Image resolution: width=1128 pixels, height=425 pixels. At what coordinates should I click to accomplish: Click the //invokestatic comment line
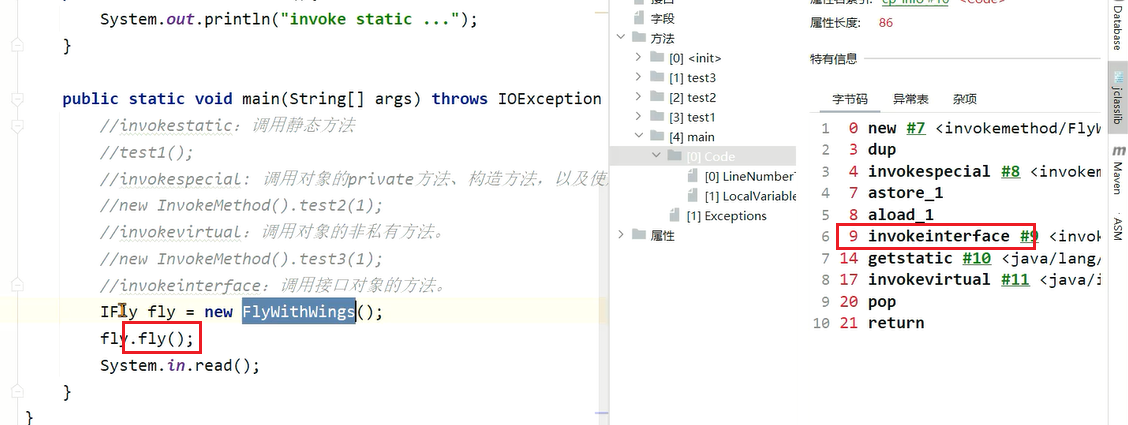pos(227,126)
